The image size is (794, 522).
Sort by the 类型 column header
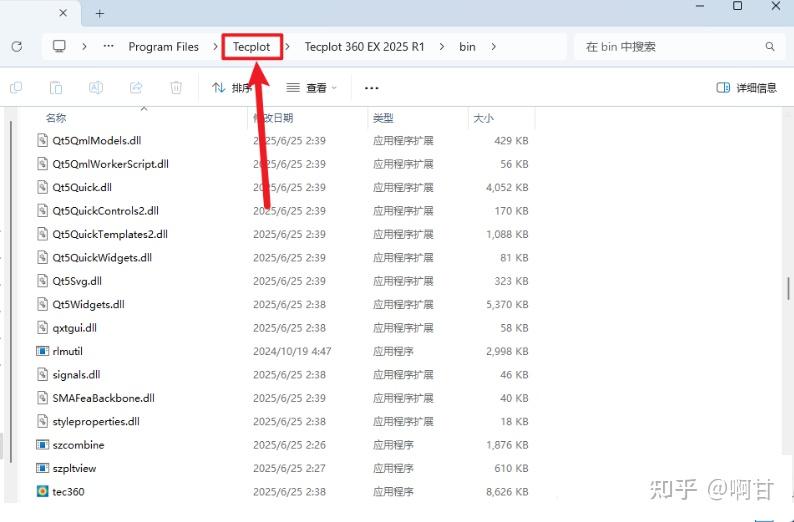click(383, 118)
